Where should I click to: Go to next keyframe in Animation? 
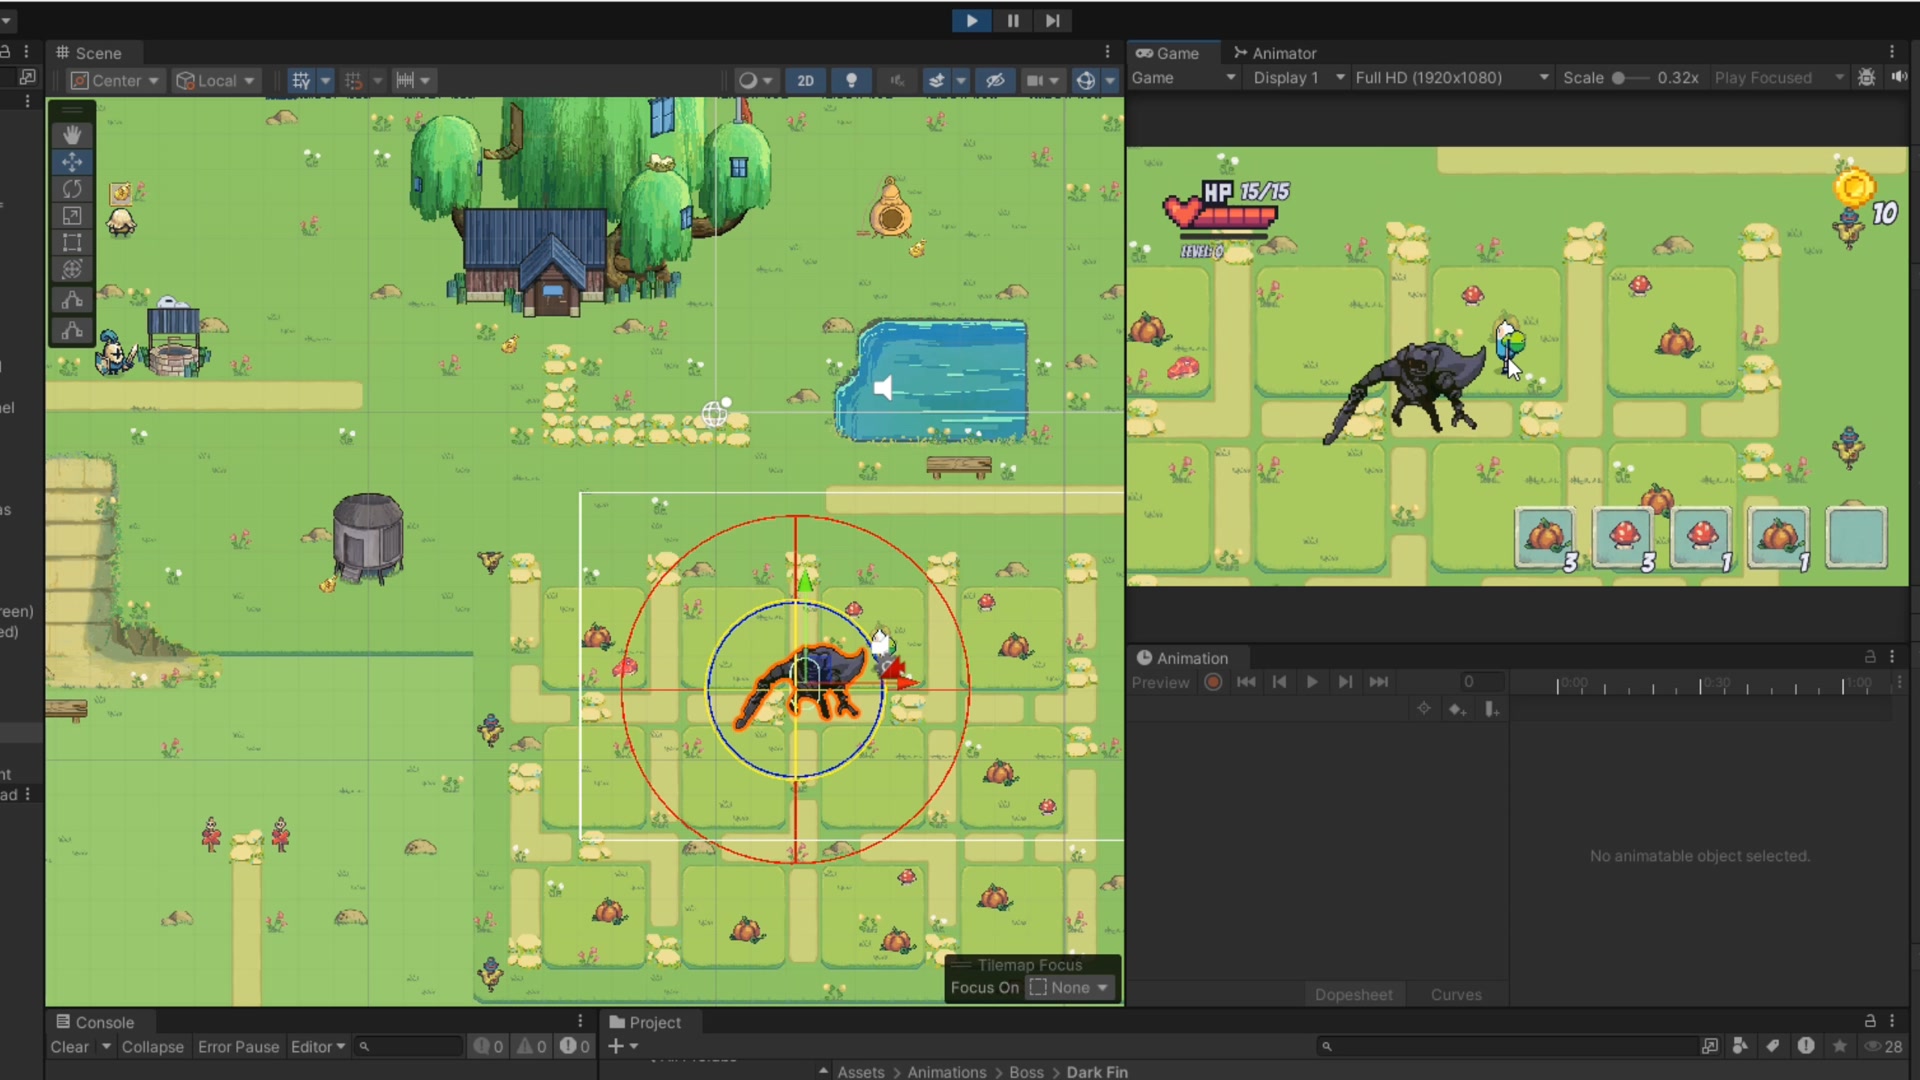(1345, 682)
